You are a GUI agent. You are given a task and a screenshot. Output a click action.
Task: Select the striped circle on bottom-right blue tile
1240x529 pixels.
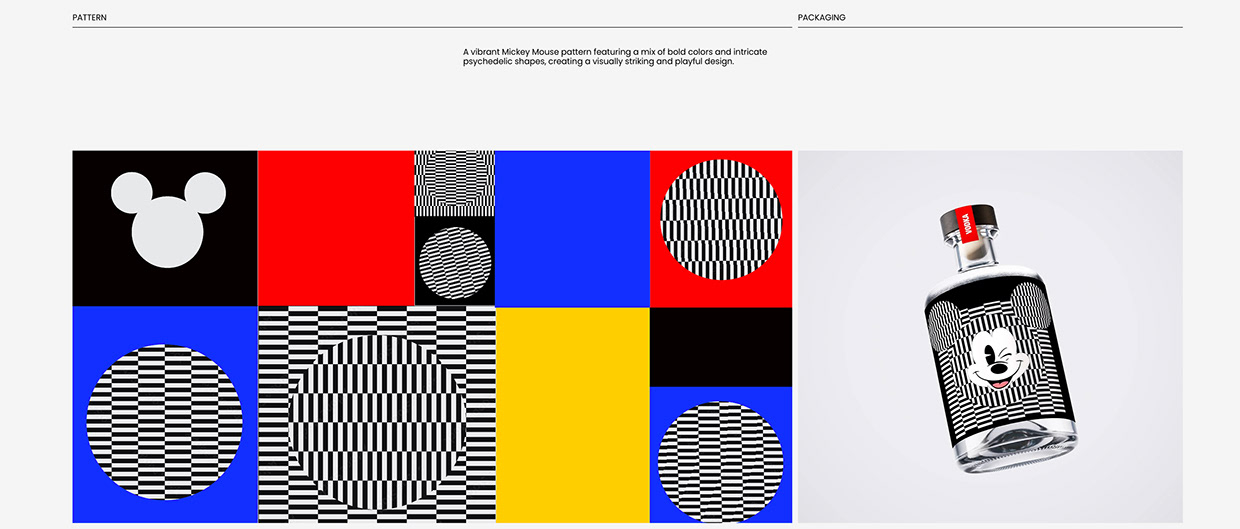pyautogui.click(x=720, y=458)
